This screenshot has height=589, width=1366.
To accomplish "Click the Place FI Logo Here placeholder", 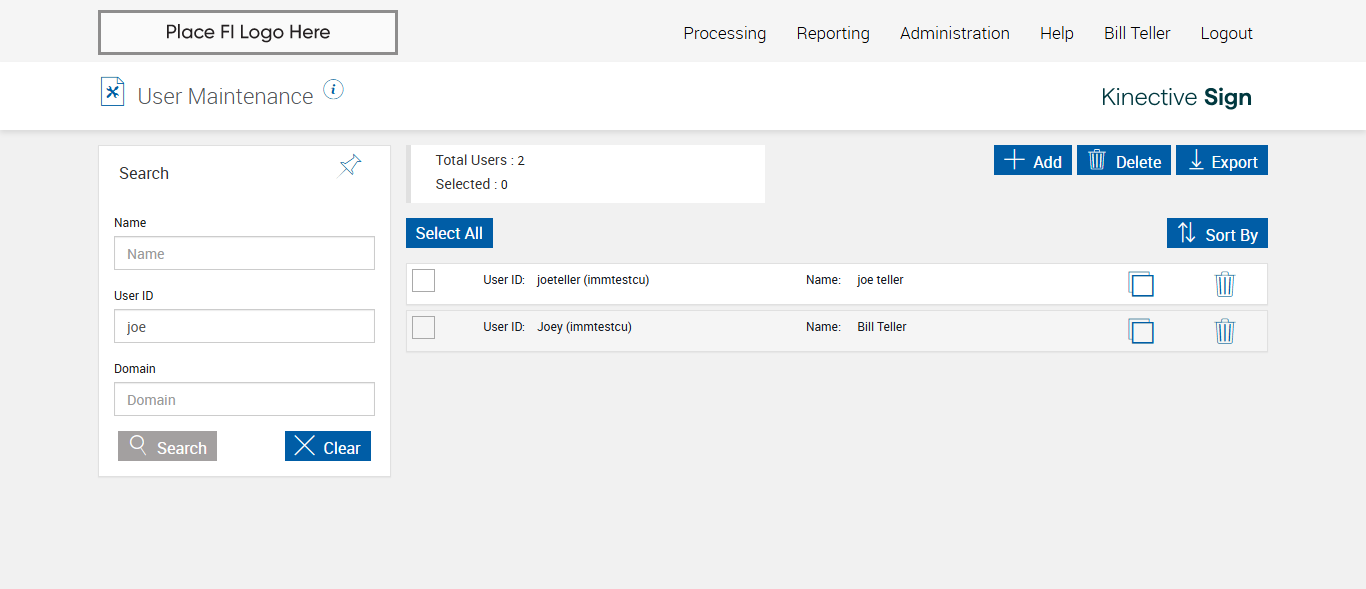I will 248,32.
